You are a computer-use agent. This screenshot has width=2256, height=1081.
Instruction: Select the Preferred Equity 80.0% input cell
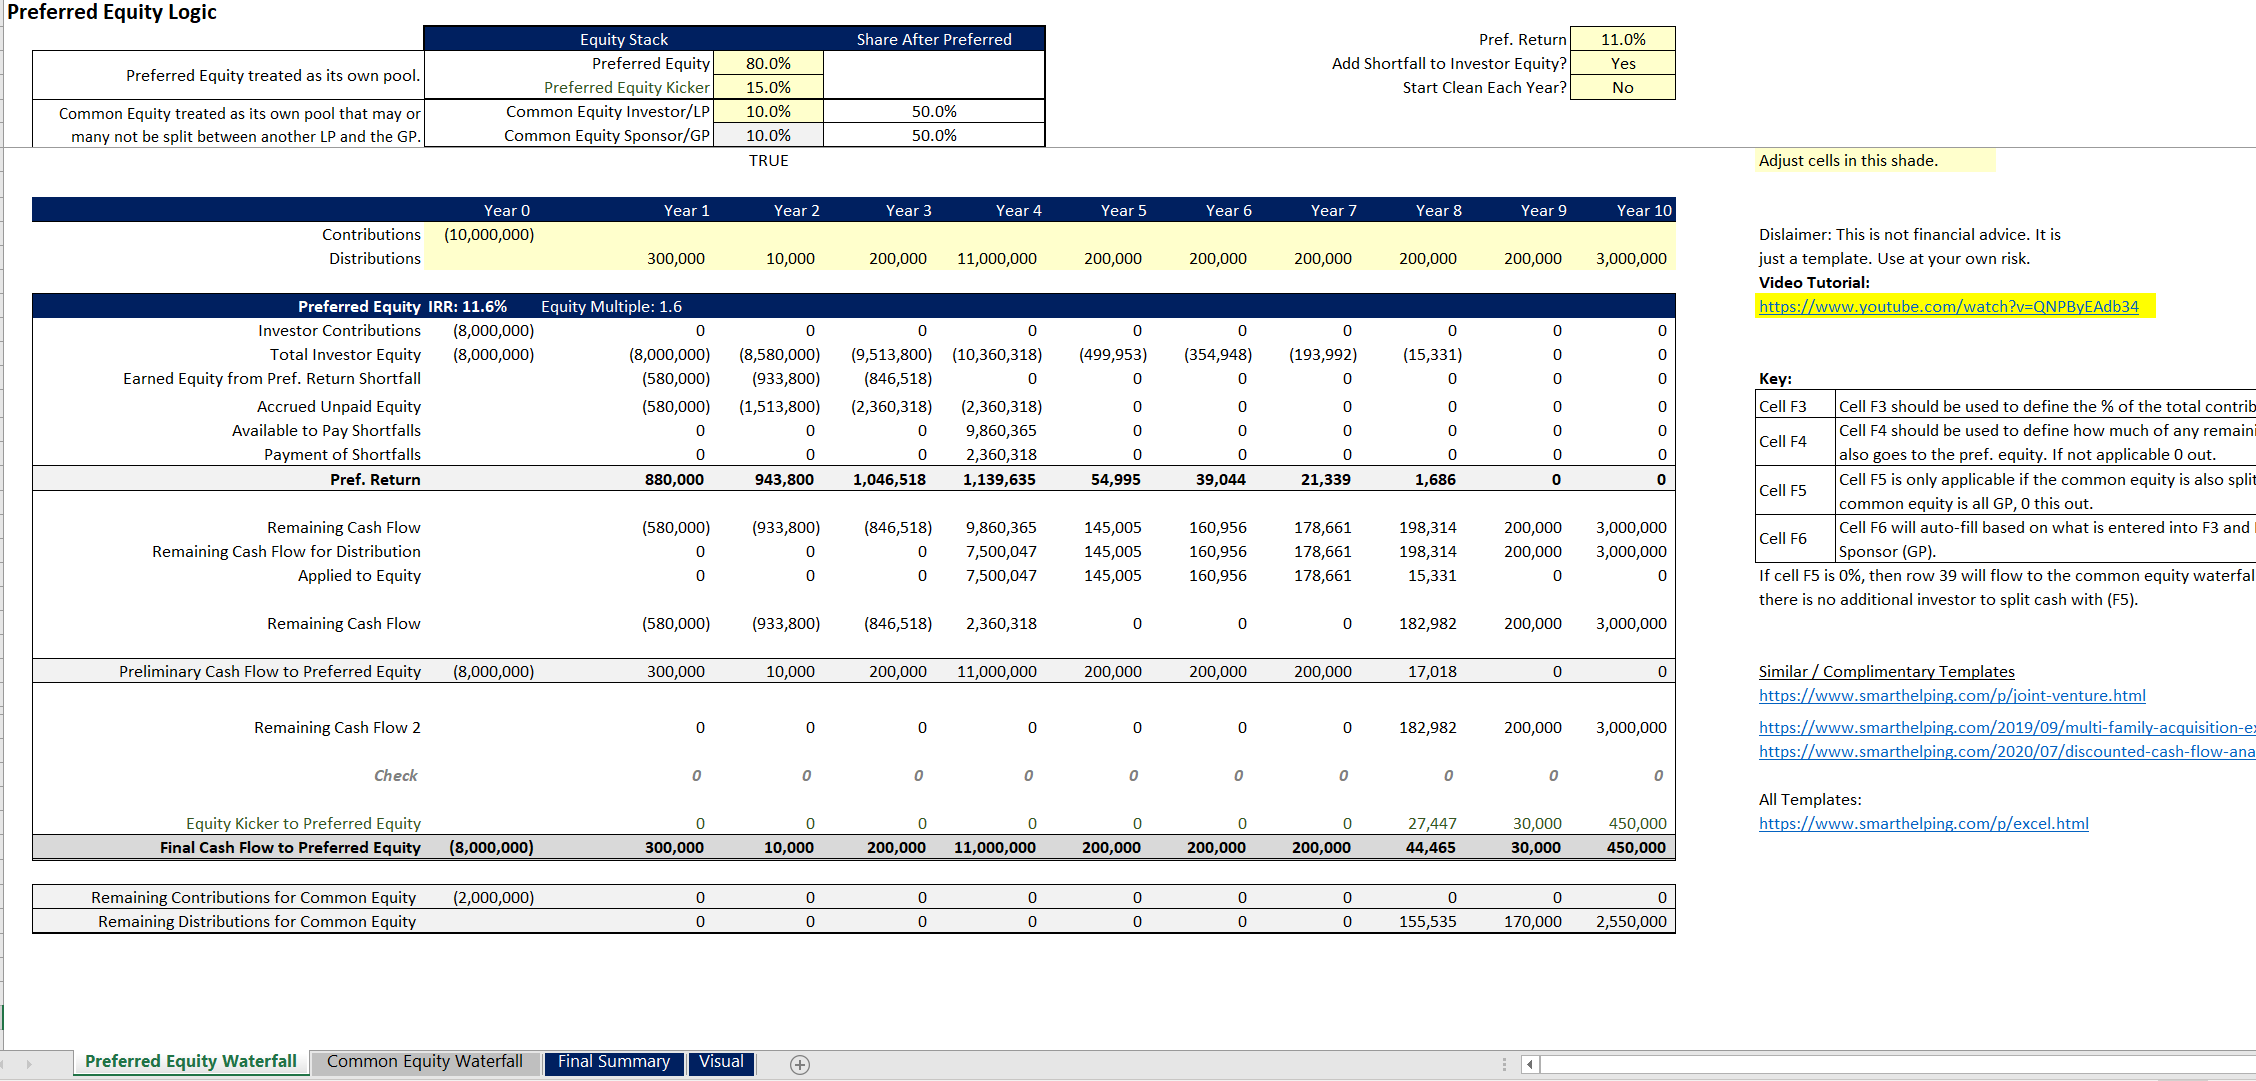click(x=768, y=63)
